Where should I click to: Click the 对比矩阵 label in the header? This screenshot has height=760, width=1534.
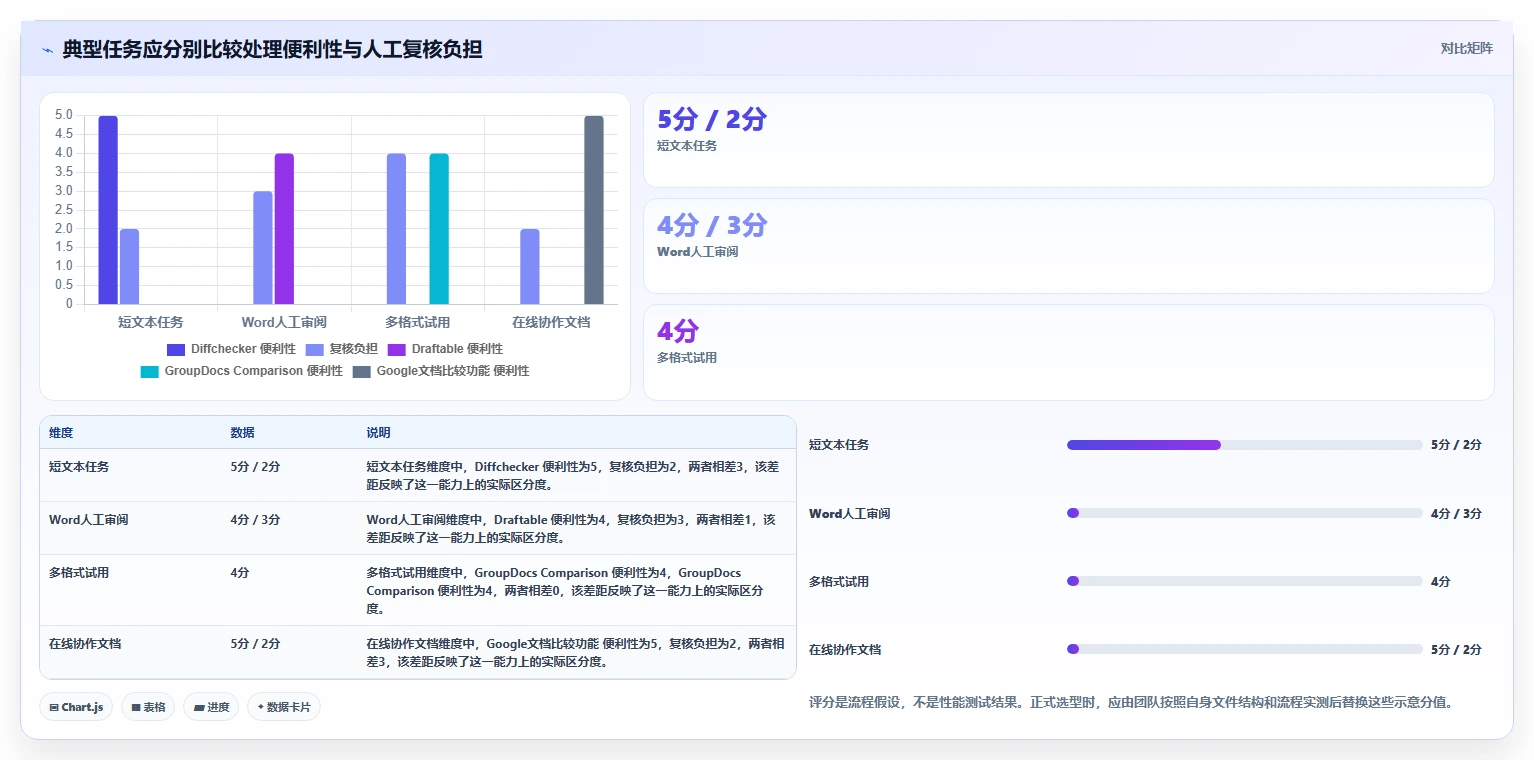[1466, 48]
